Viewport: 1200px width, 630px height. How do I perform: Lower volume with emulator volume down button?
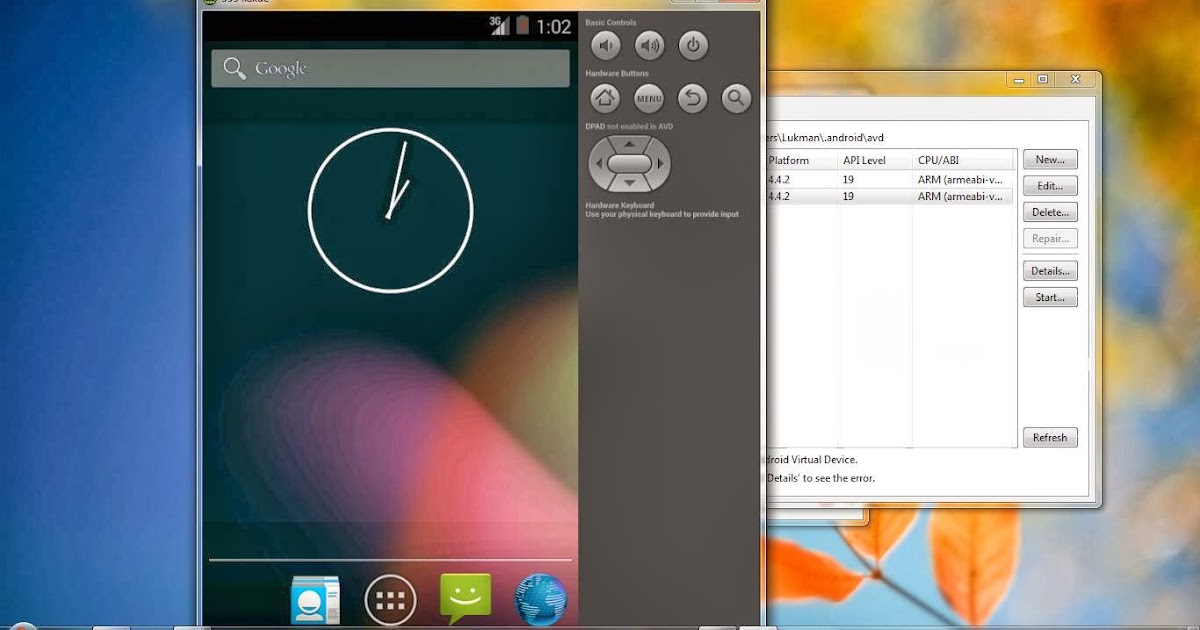(x=606, y=45)
